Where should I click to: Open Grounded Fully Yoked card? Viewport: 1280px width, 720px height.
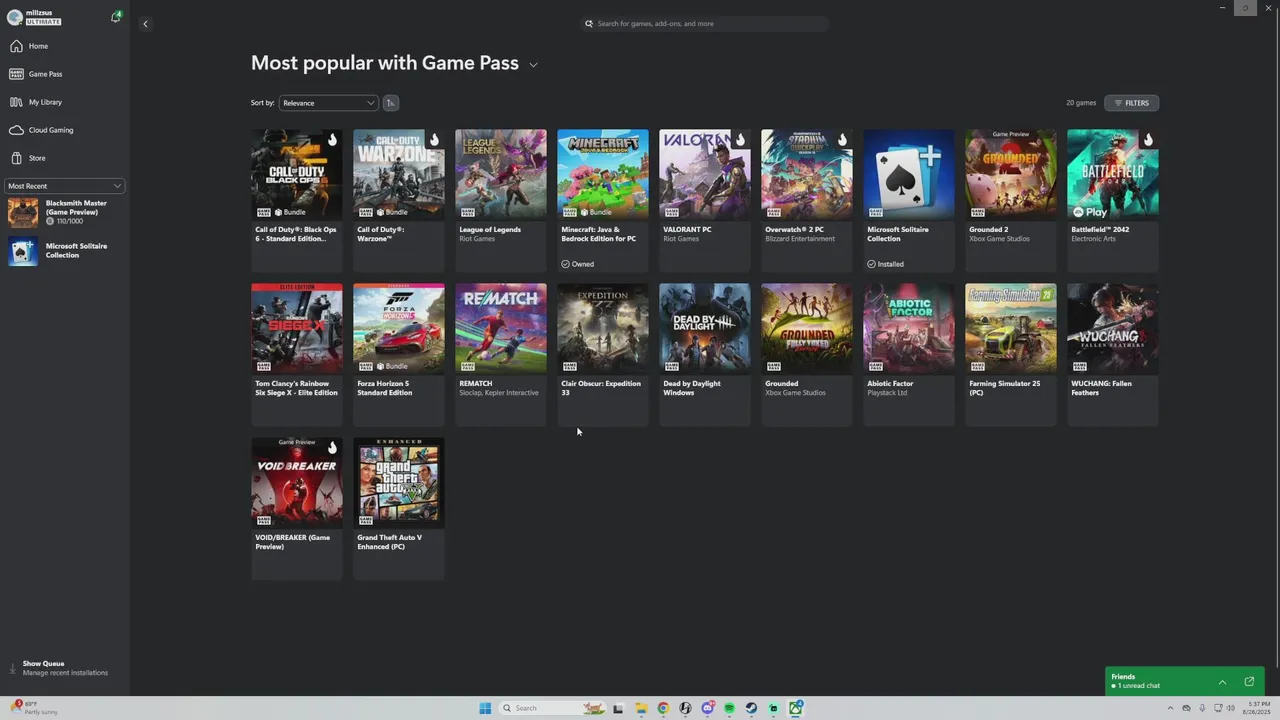[x=807, y=354]
